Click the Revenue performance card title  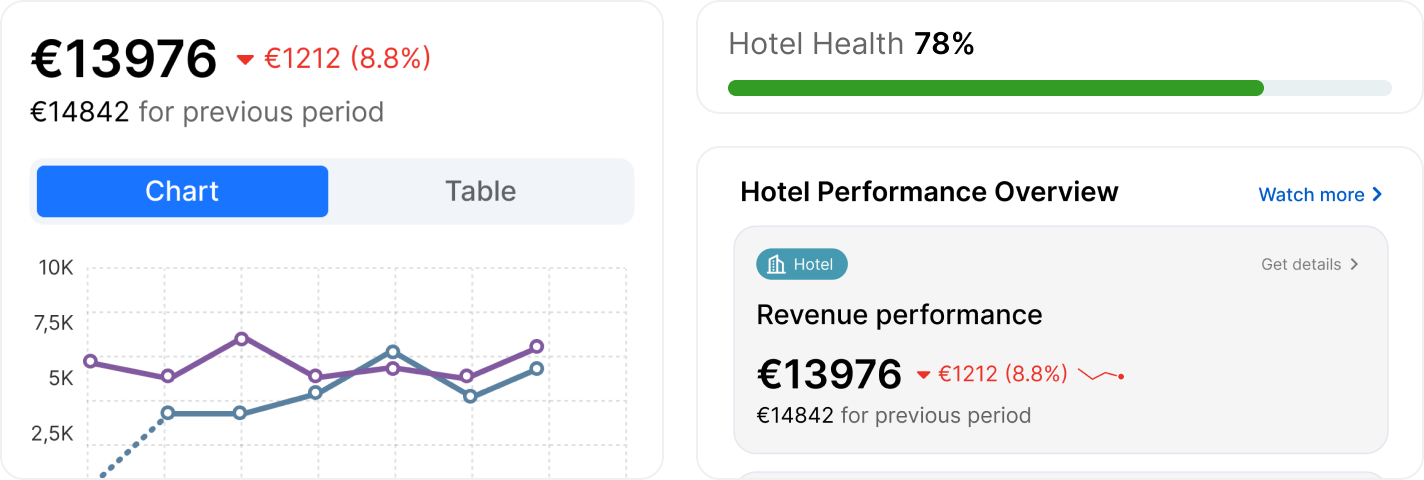click(x=899, y=315)
